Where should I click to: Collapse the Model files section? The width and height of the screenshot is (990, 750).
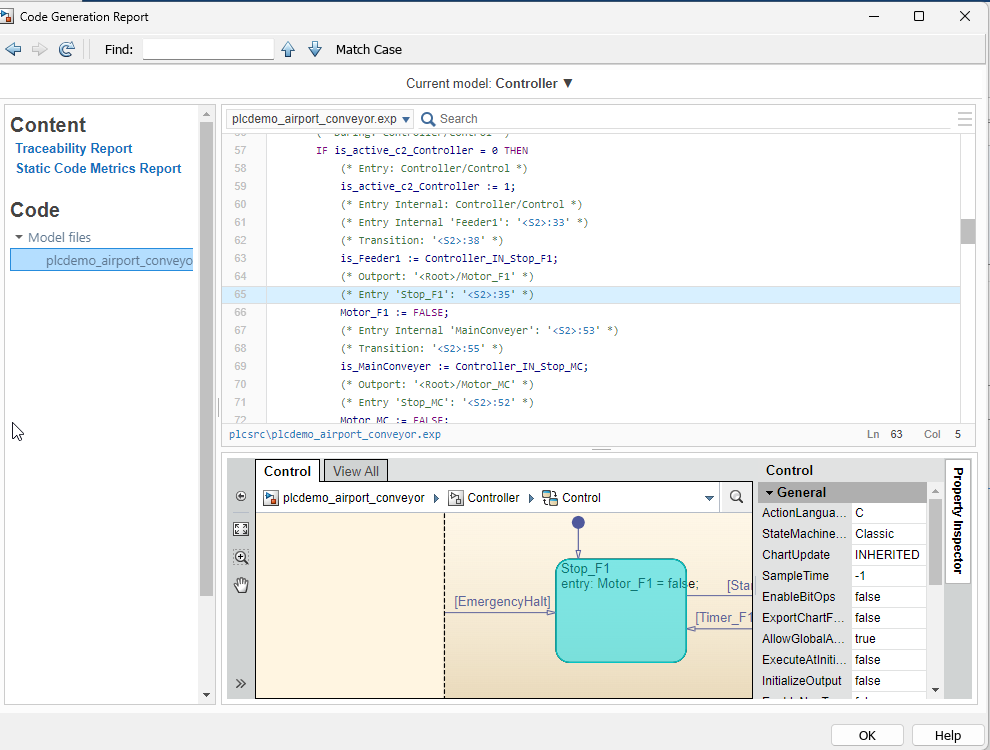(x=18, y=237)
